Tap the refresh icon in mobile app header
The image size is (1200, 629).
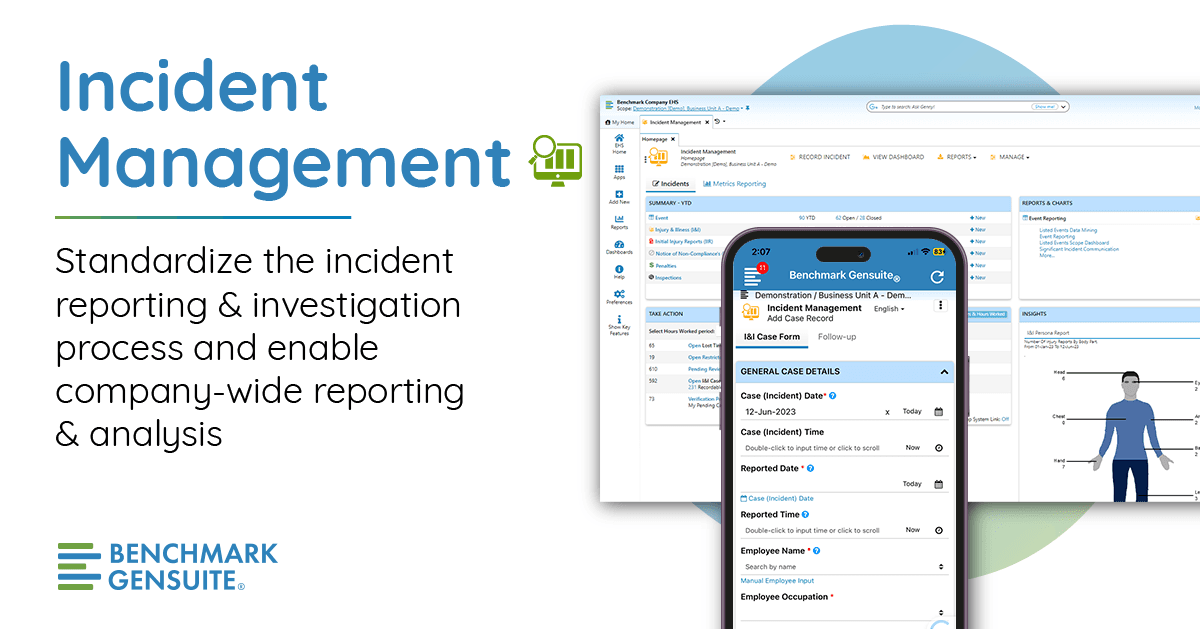[938, 275]
